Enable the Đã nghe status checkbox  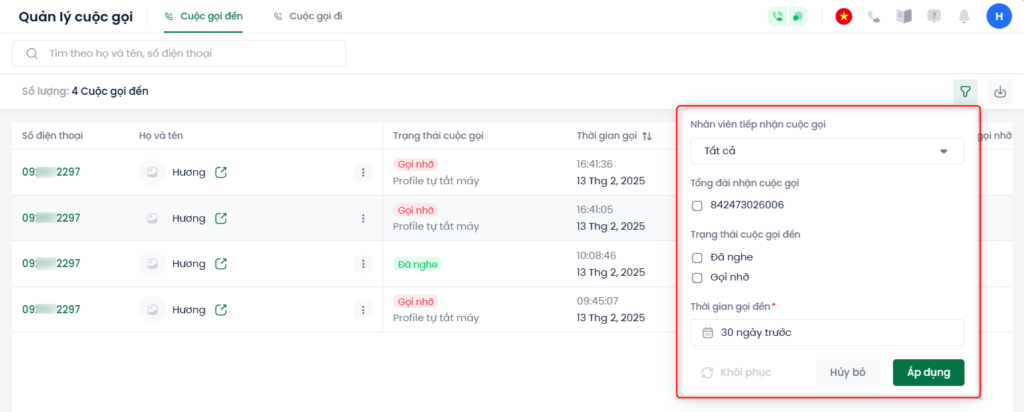(x=697, y=257)
